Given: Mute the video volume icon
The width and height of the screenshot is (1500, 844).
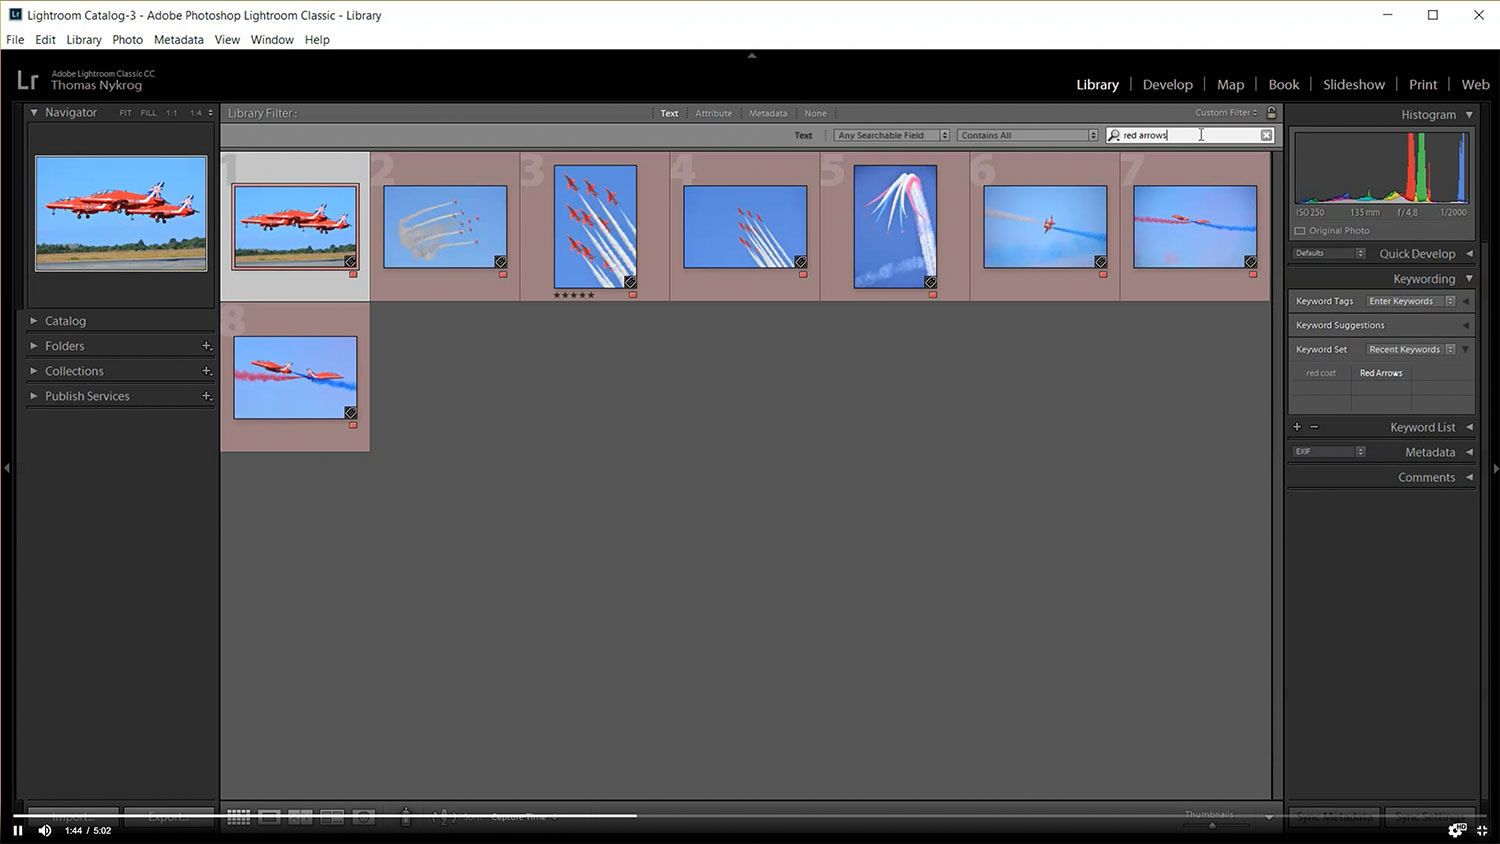Looking at the screenshot, I should (x=45, y=830).
